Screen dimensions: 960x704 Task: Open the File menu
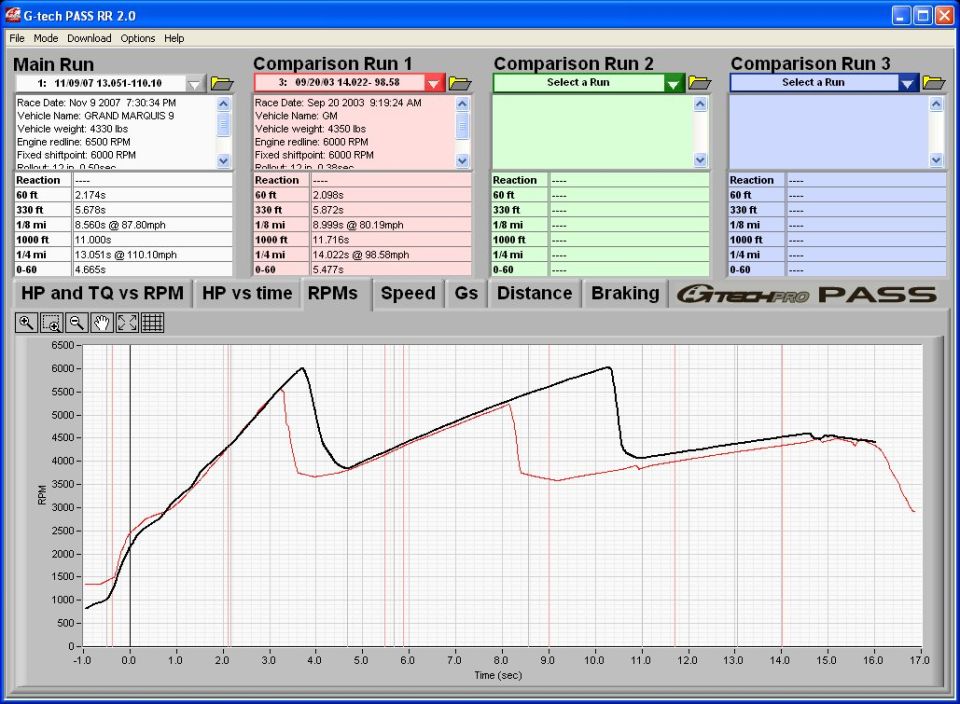(x=17, y=38)
